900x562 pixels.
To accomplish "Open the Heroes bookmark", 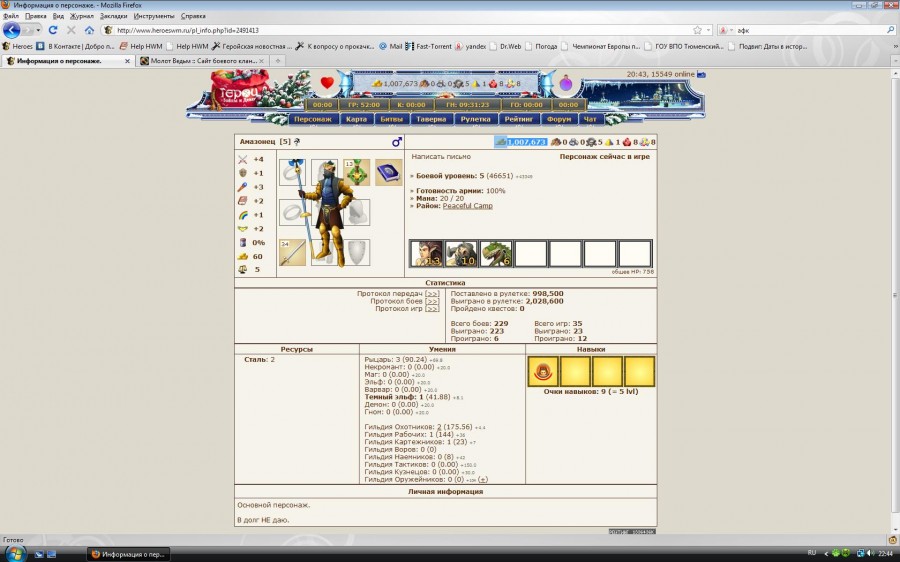I will [18, 46].
